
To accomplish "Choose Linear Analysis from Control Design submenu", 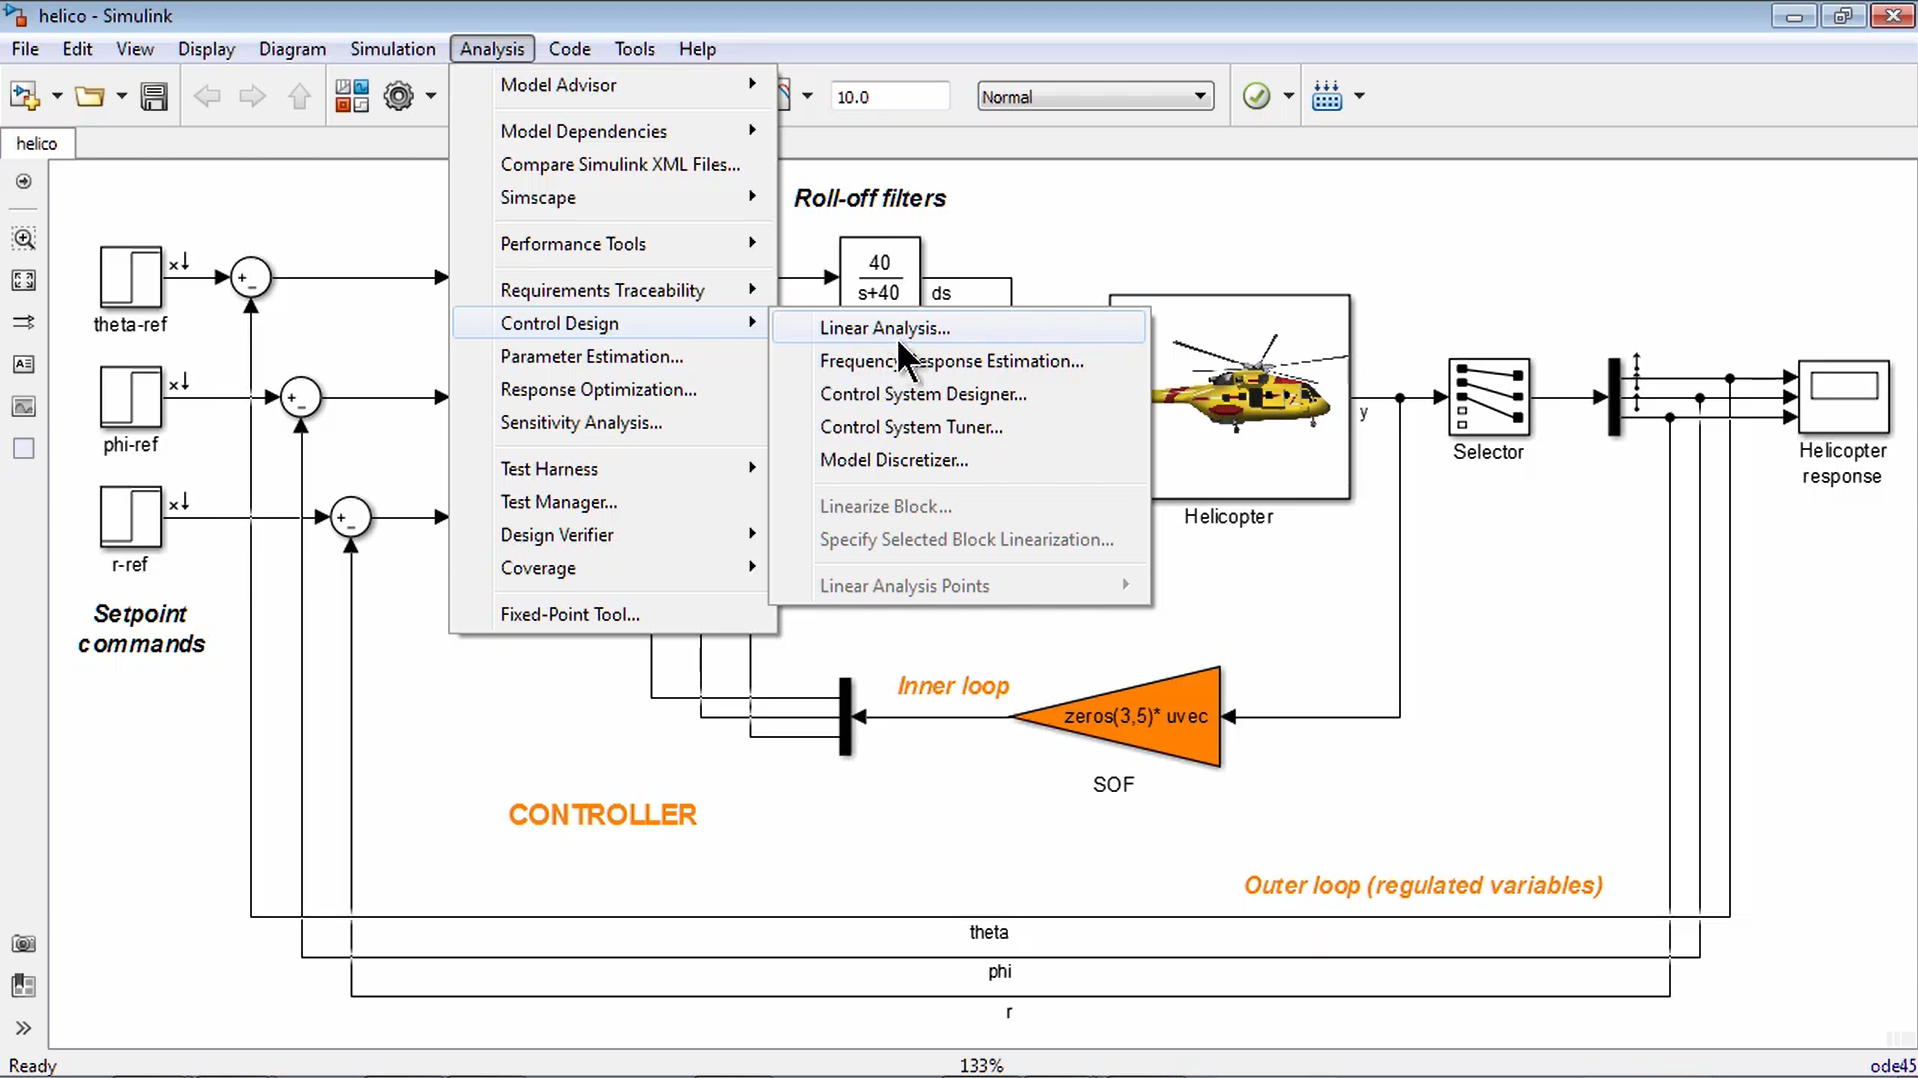I will coord(959,328).
